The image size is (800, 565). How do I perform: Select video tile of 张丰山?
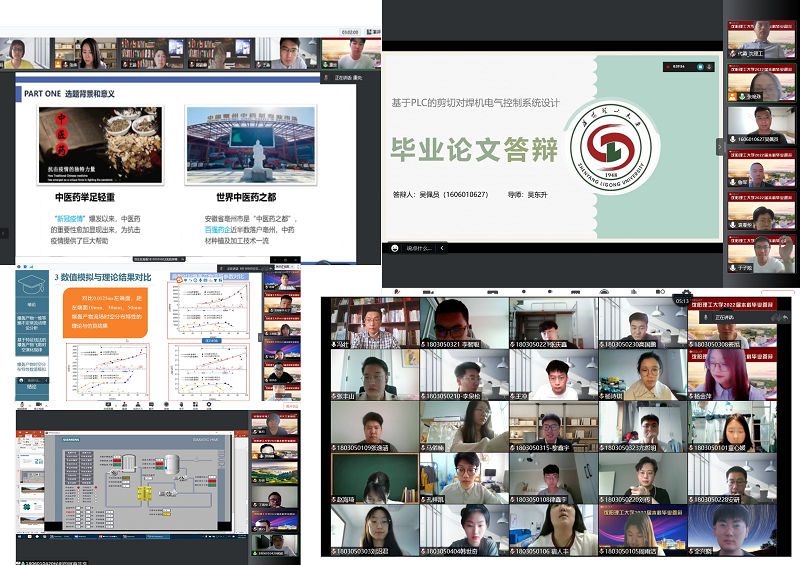click(375, 375)
